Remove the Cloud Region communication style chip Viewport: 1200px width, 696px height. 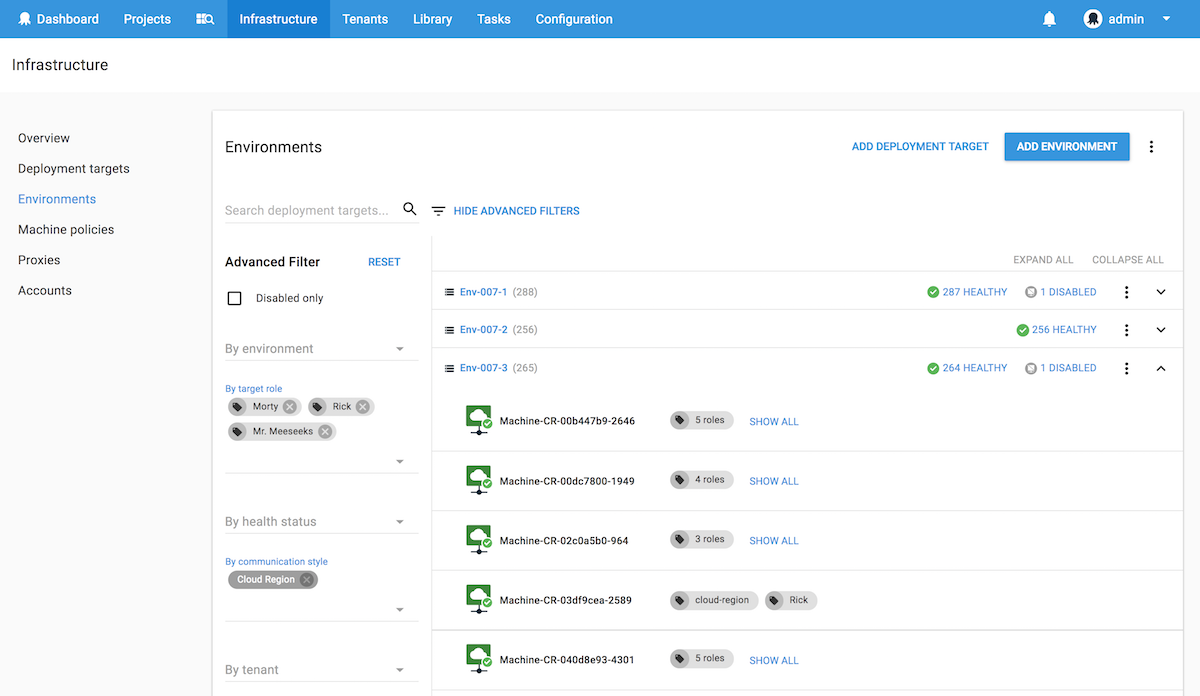pyautogui.click(x=306, y=579)
